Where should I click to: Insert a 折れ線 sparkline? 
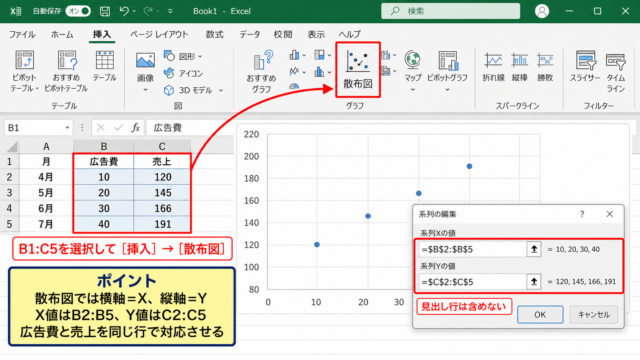pyautogui.click(x=493, y=66)
